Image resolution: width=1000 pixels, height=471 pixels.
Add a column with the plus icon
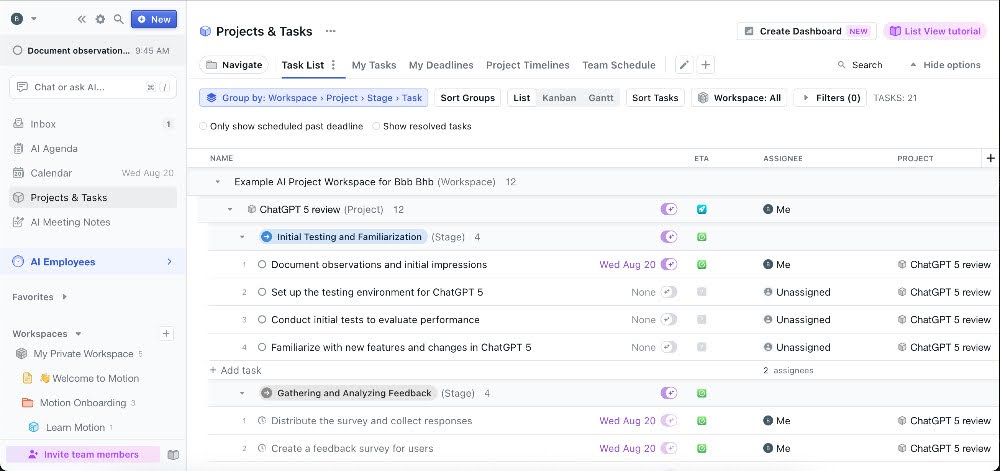pyautogui.click(x=990, y=158)
